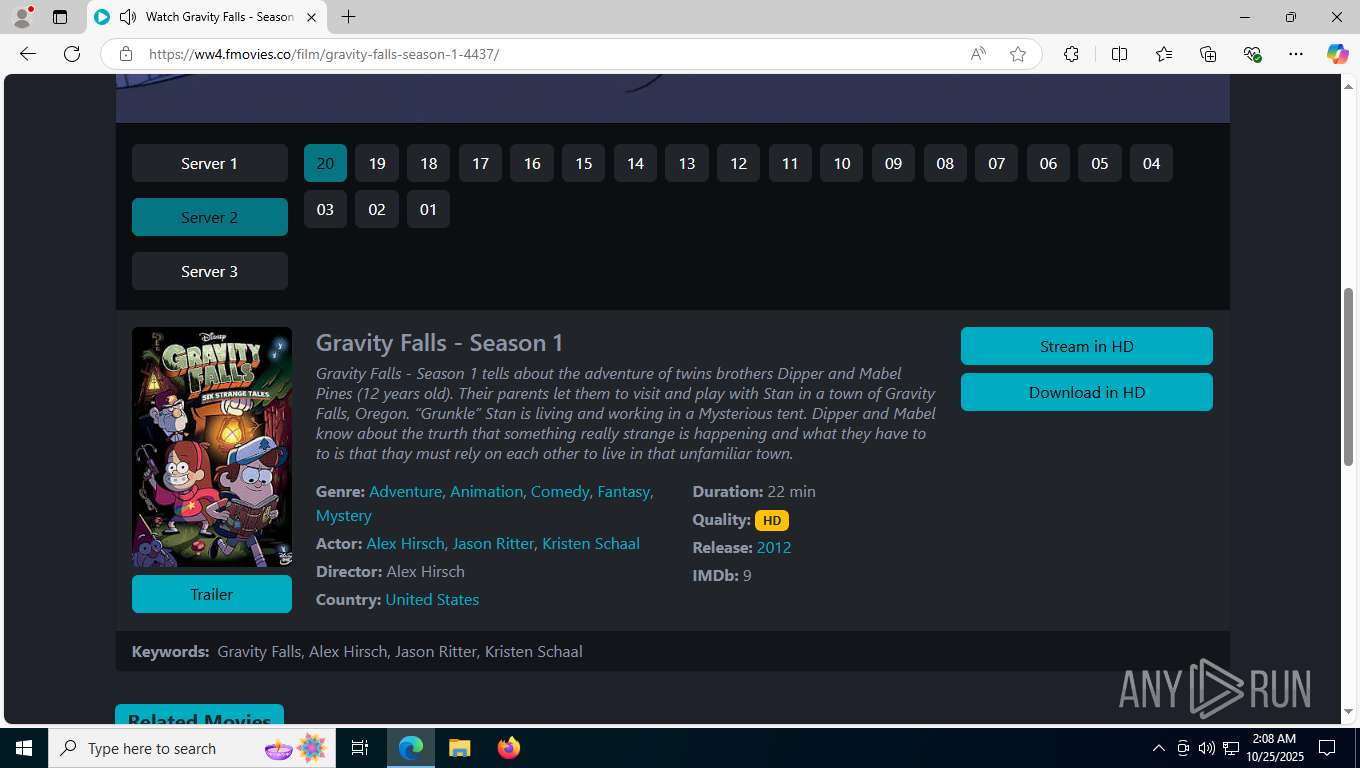
Task: Play episode 17
Action: pyautogui.click(x=480, y=163)
